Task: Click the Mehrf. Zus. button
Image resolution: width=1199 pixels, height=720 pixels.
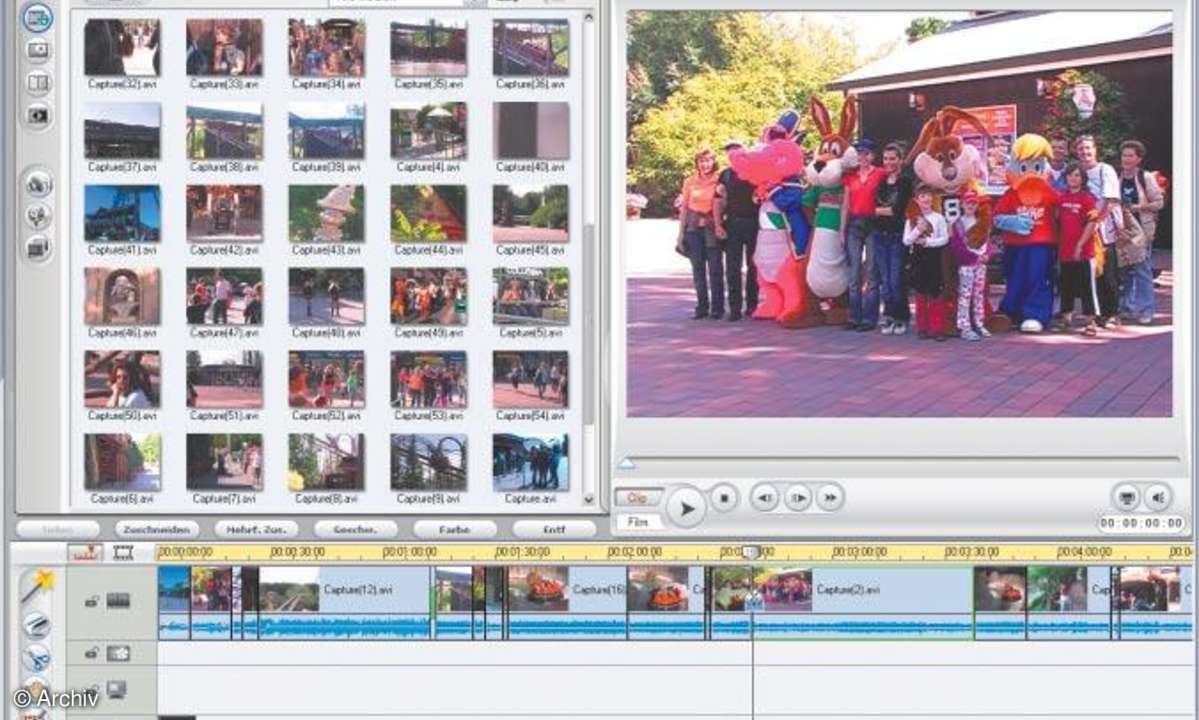Action: pos(256,529)
